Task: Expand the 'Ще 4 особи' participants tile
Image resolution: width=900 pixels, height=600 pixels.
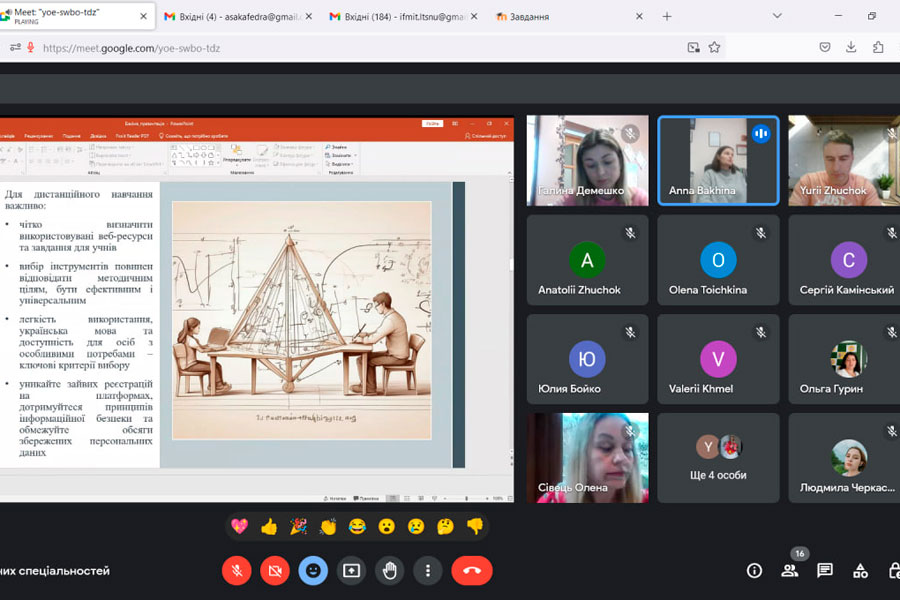Action: point(718,457)
